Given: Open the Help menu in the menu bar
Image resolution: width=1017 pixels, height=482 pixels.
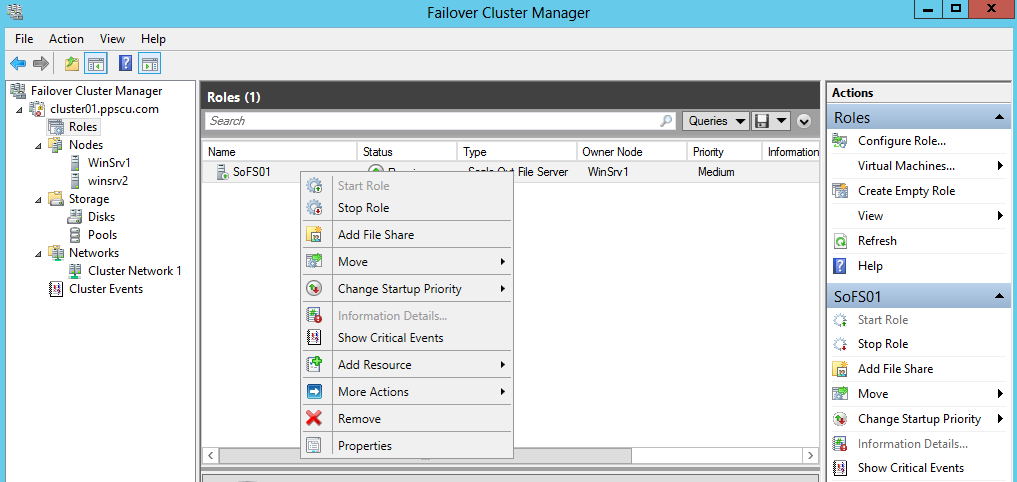Looking at the screenshot, I should pyautogui.click(x=154, y=39).
